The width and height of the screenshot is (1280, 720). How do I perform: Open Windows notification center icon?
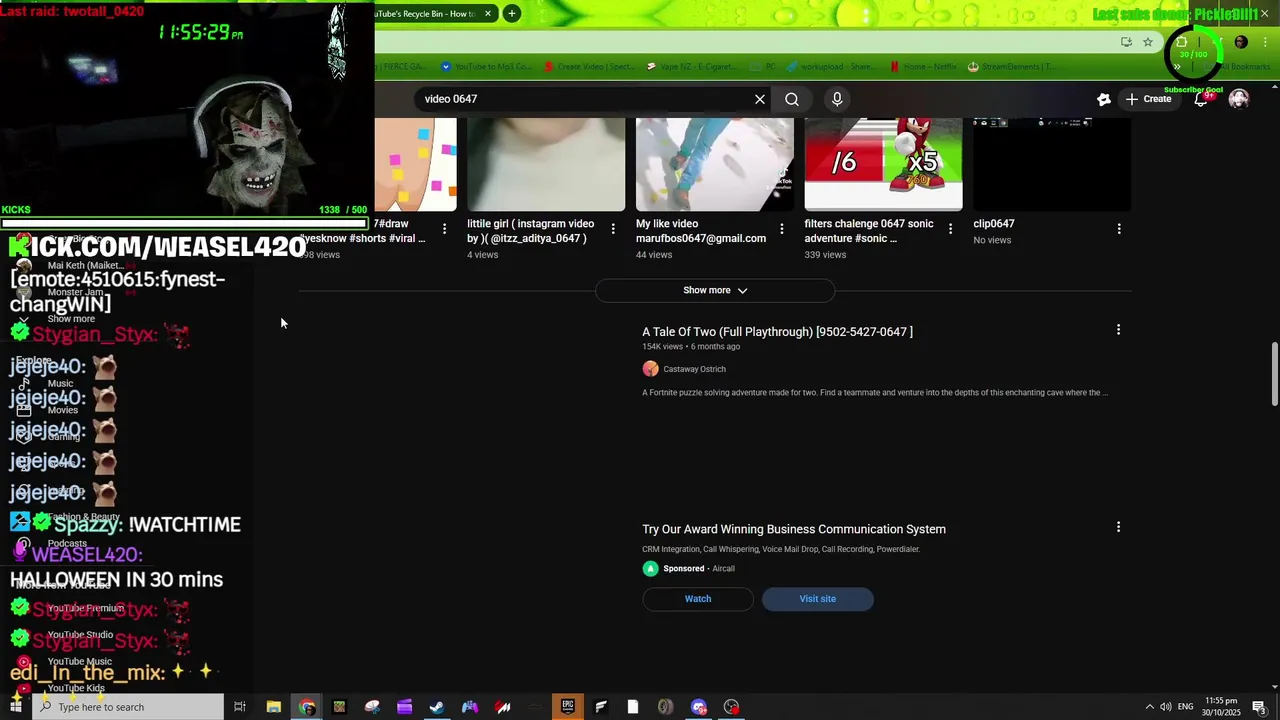click(x=1259, y=707)
